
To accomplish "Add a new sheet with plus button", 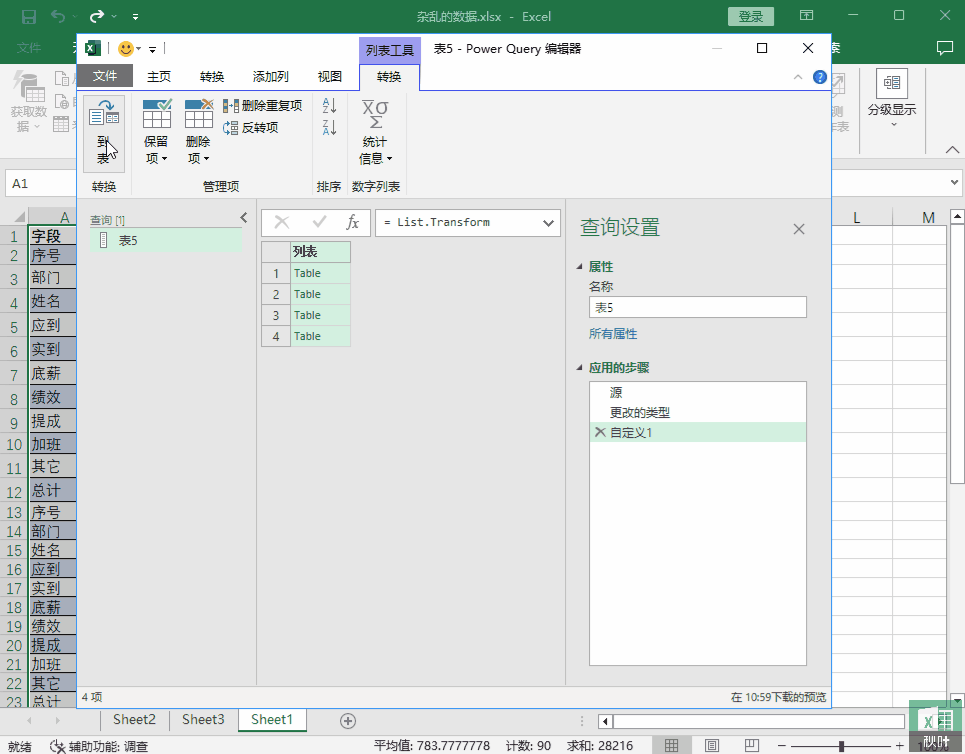I will [x=348, y=721].
